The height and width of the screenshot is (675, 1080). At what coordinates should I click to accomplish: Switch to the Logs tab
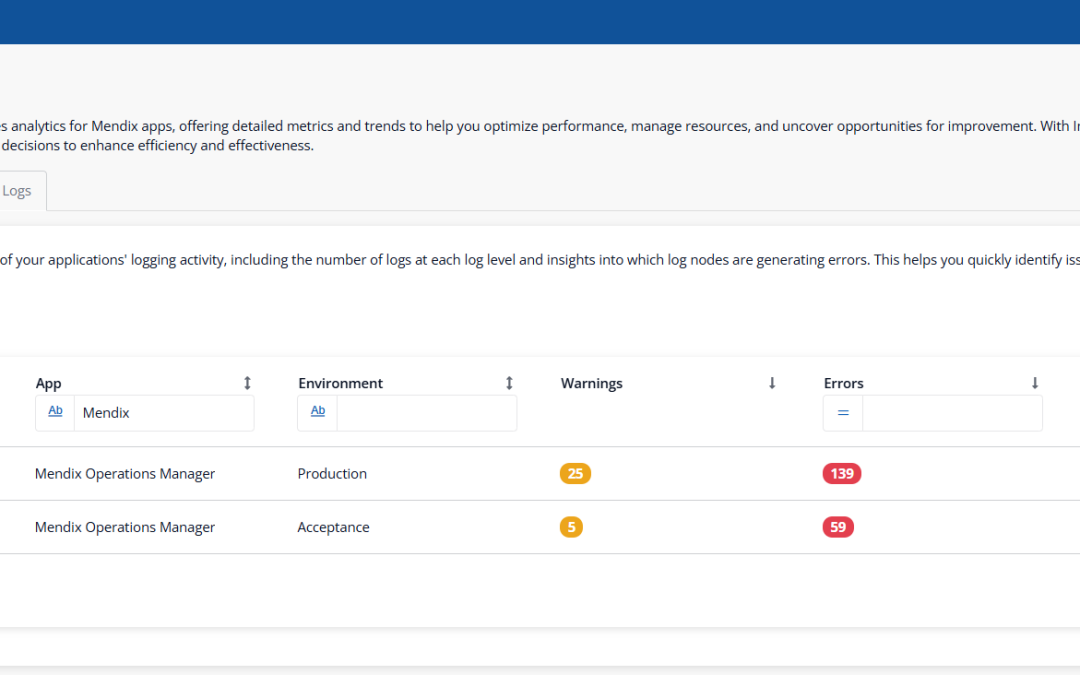pyautogui.click(x=17, y=191)
